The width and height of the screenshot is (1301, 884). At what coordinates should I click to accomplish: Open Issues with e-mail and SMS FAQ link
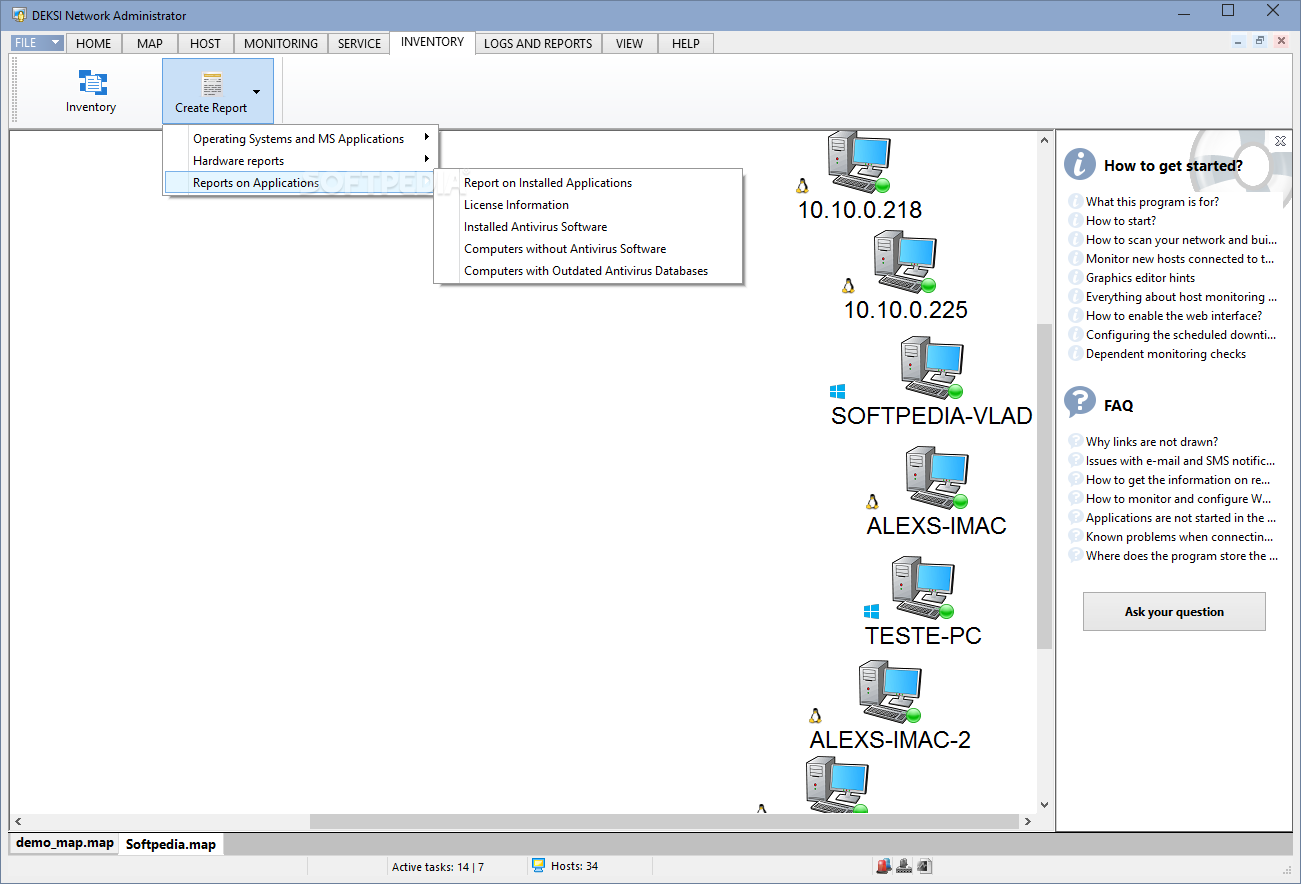click(1181, 461)
